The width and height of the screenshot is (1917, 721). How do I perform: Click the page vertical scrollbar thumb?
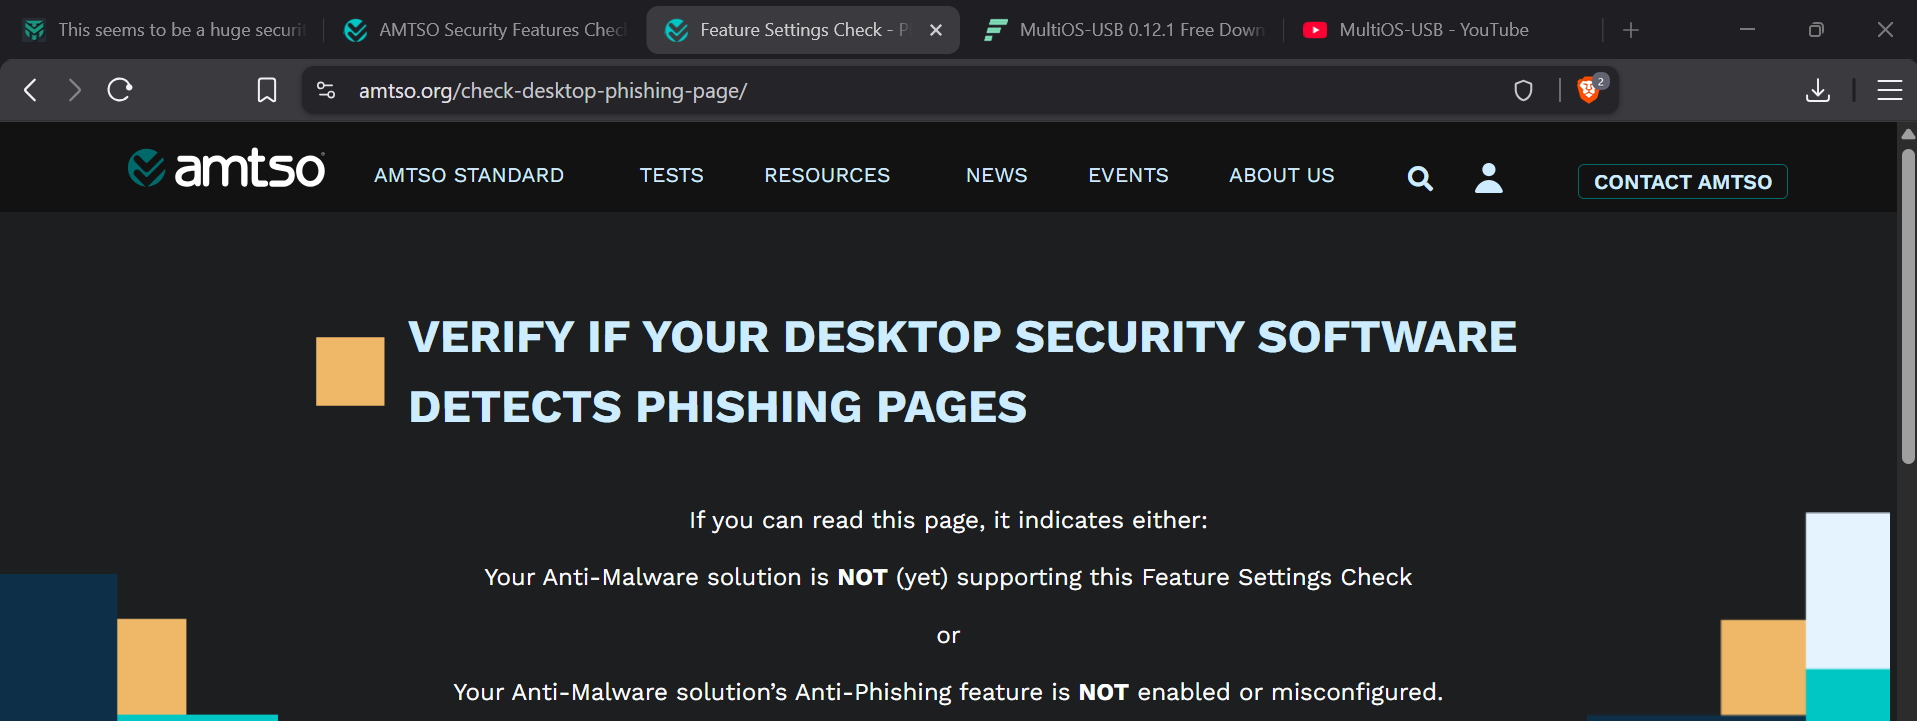coord(1907,305)
